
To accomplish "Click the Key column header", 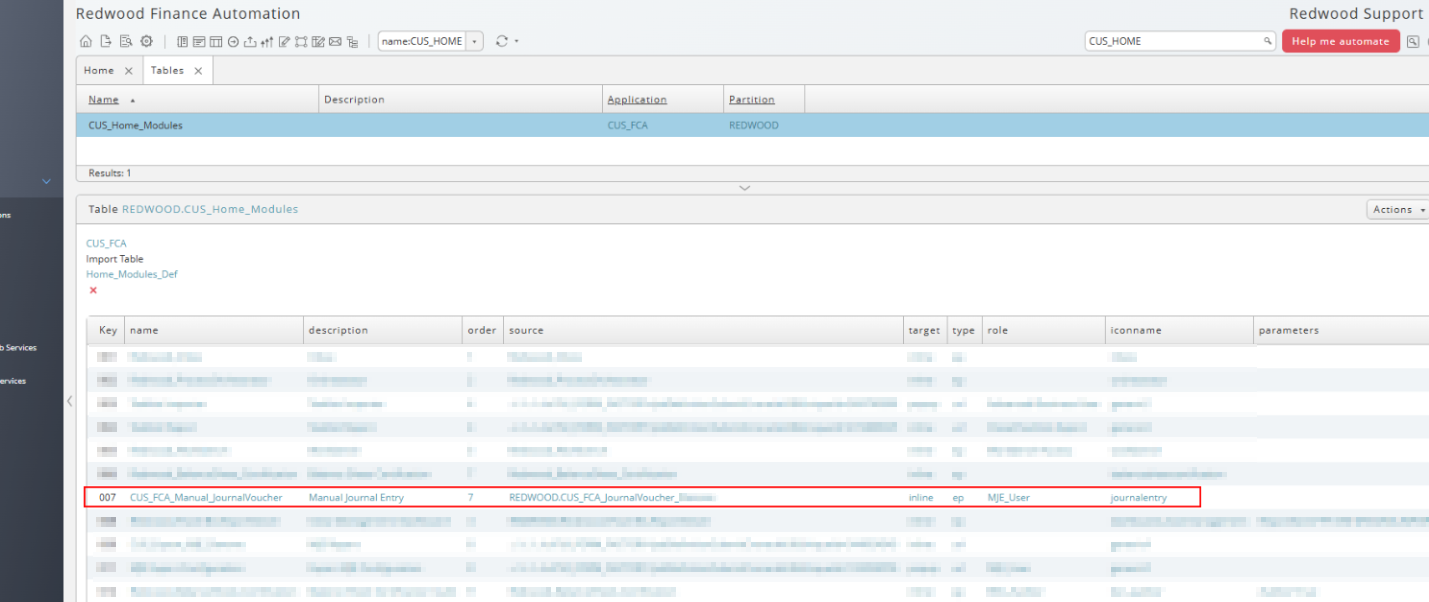I will (108, 330).
